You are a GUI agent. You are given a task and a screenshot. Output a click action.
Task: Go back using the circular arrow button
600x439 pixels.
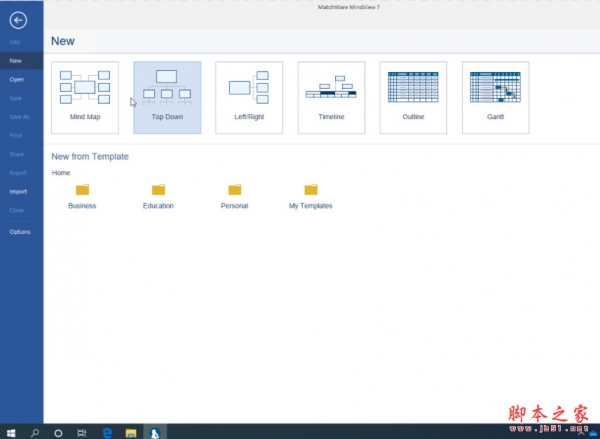click(x=18, y=20)
